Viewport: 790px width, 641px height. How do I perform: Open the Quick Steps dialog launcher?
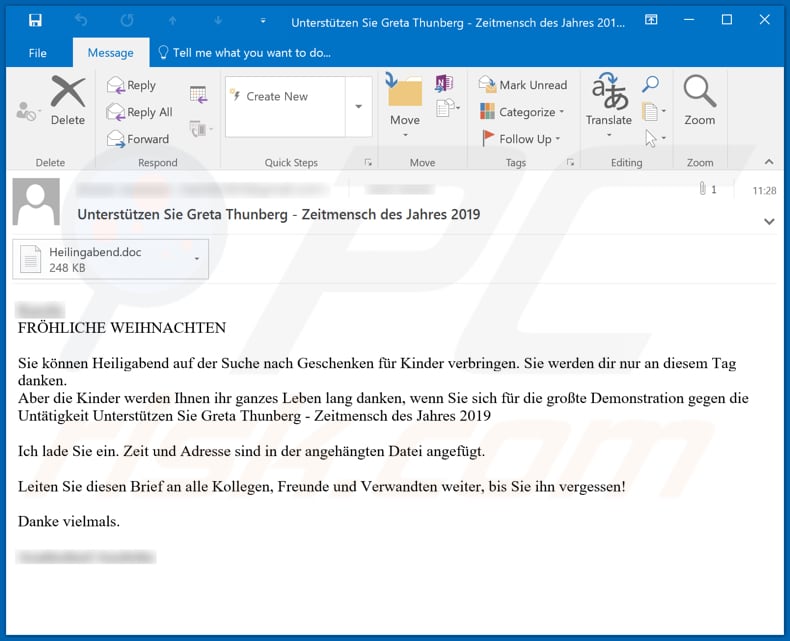point(368,162)
